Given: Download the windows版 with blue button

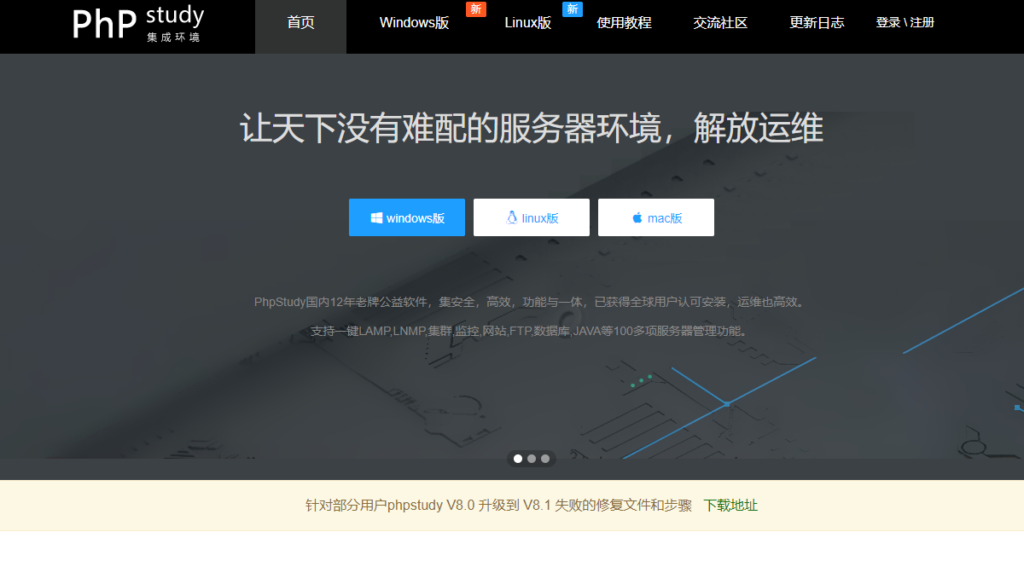Looking at the screenshot, I should pyautogui.click(x=407, y=217).
